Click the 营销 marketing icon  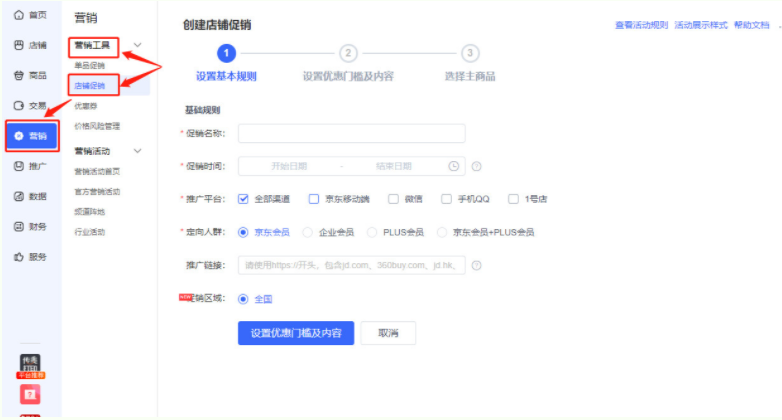point(19,136)
